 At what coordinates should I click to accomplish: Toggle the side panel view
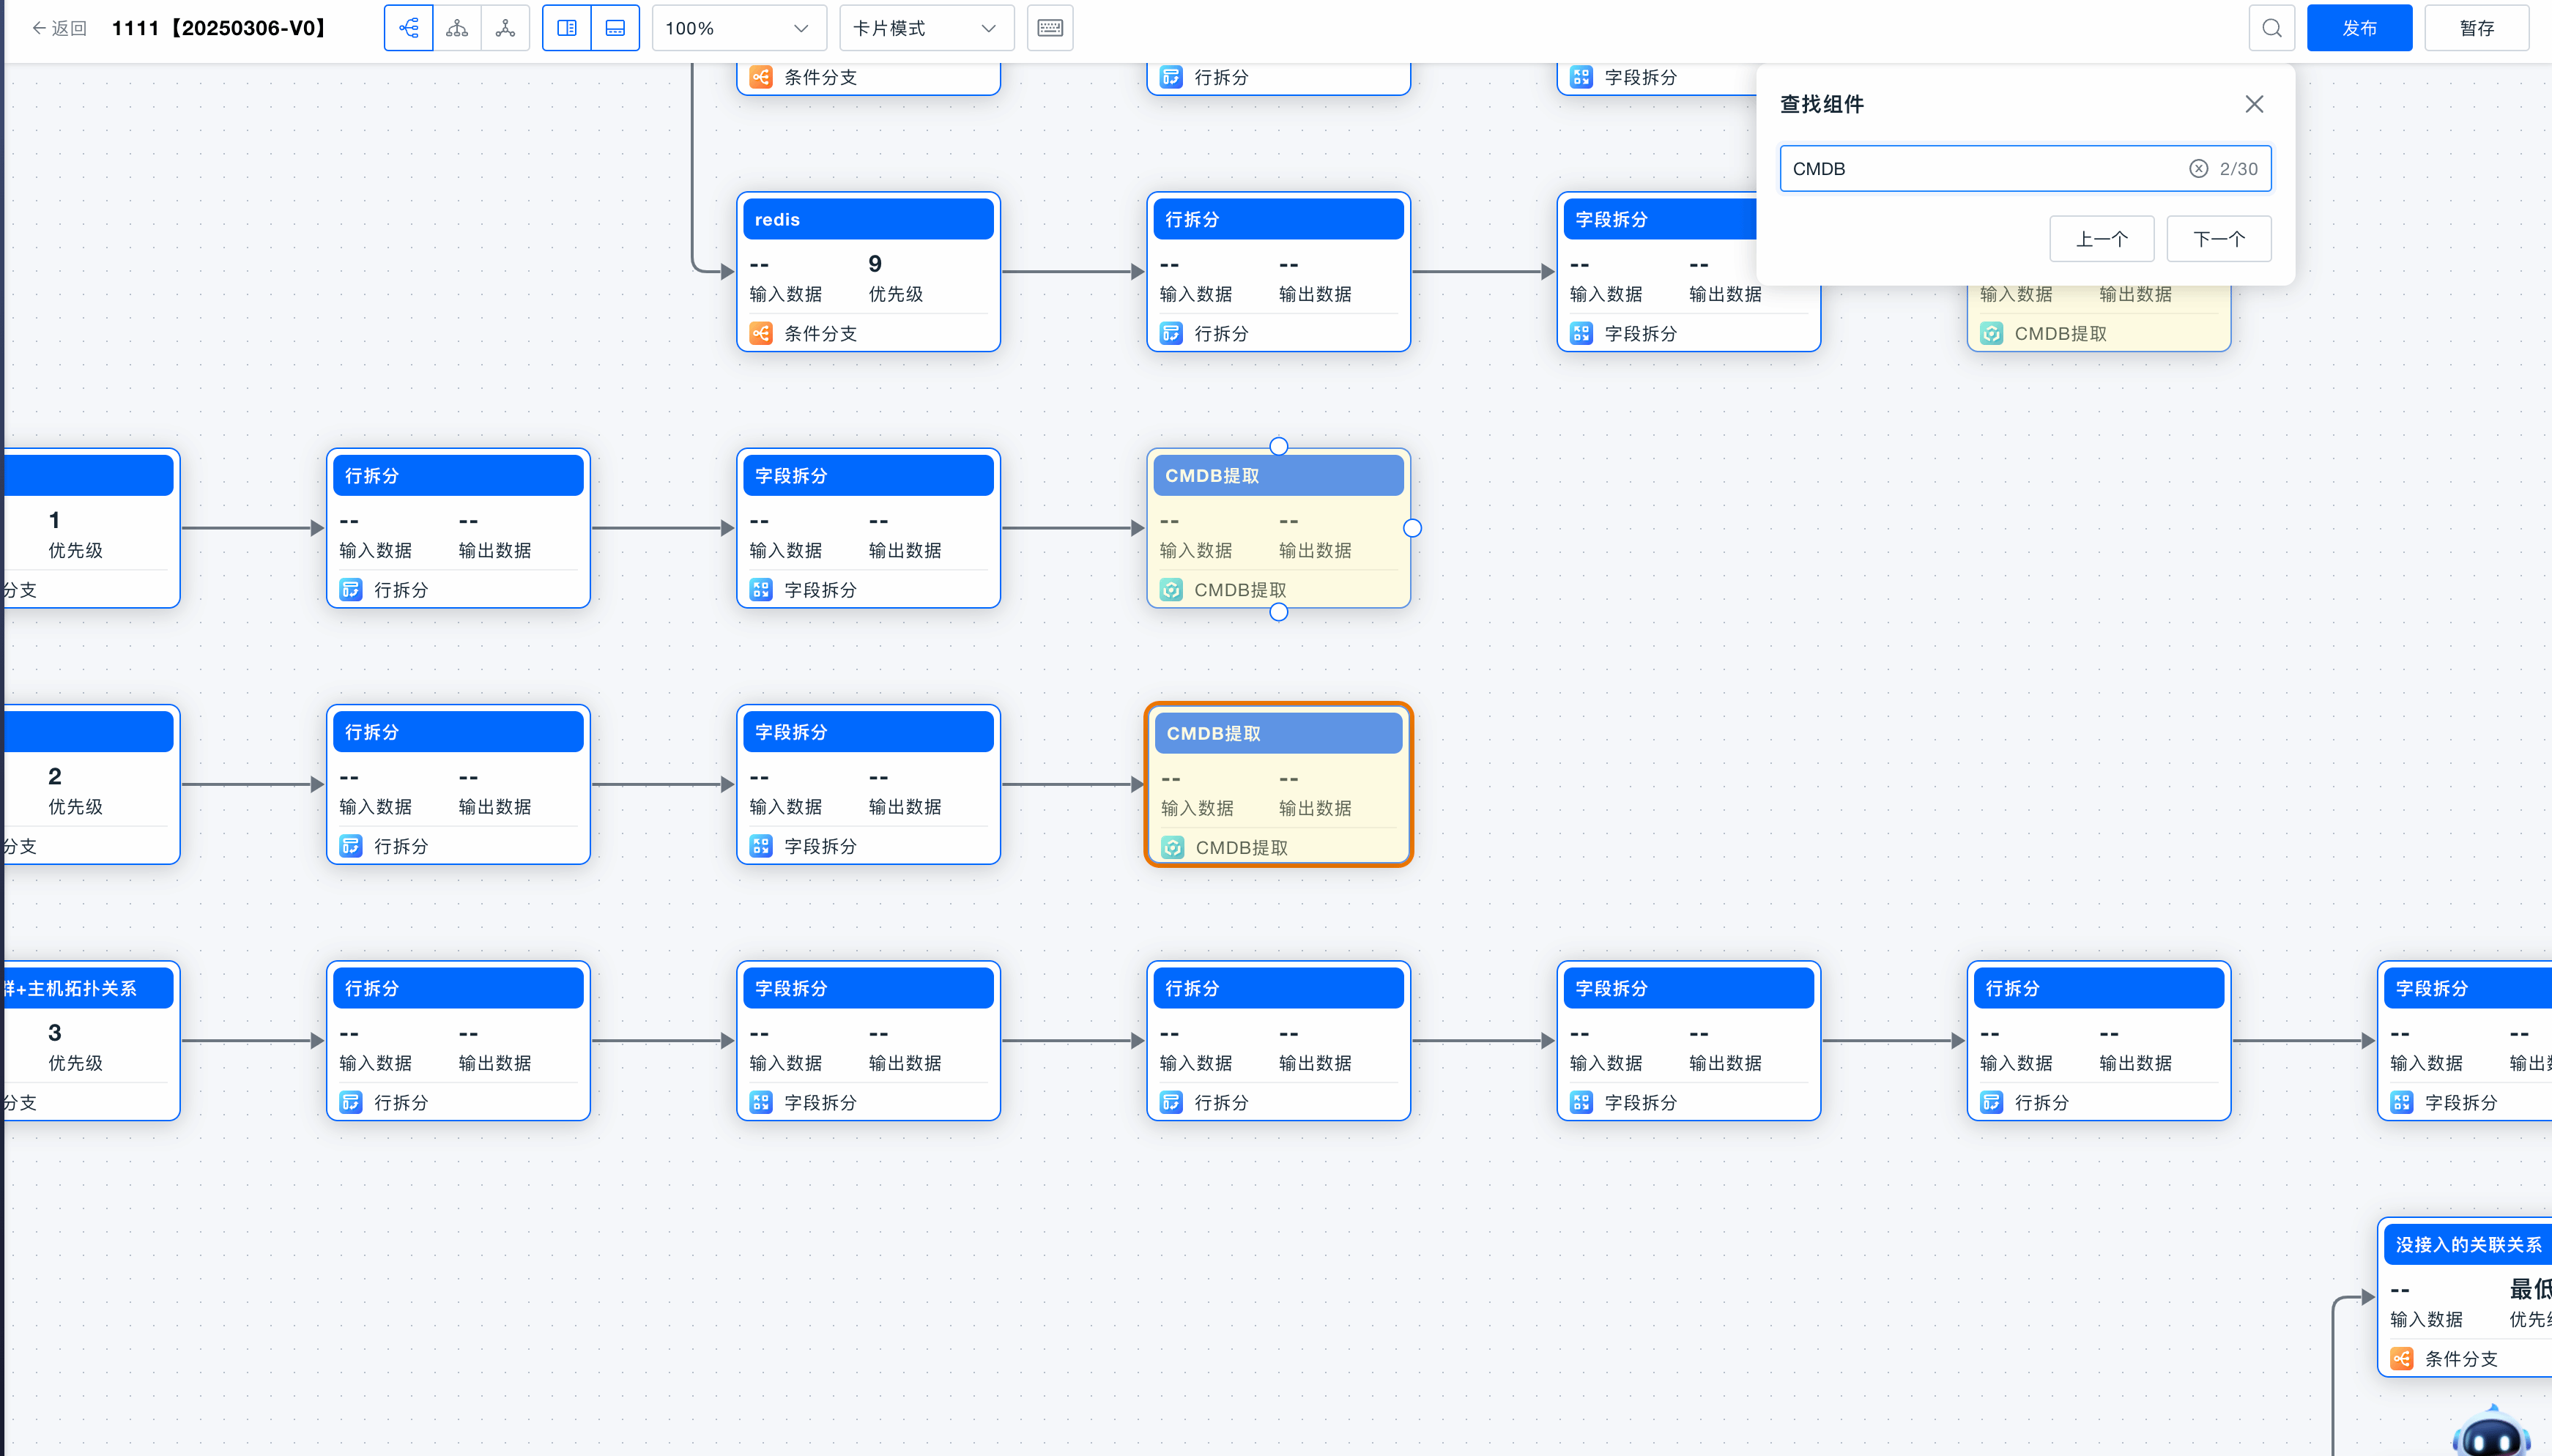(566, 28)
